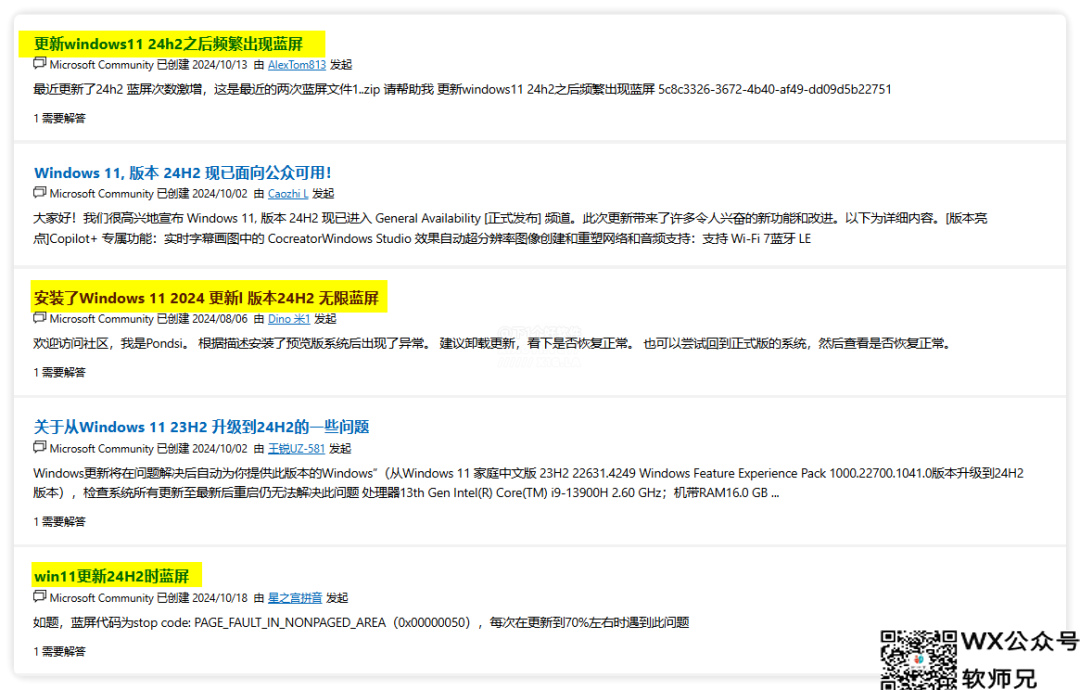Open author profile AlexTom813

[x=297, y=65]
